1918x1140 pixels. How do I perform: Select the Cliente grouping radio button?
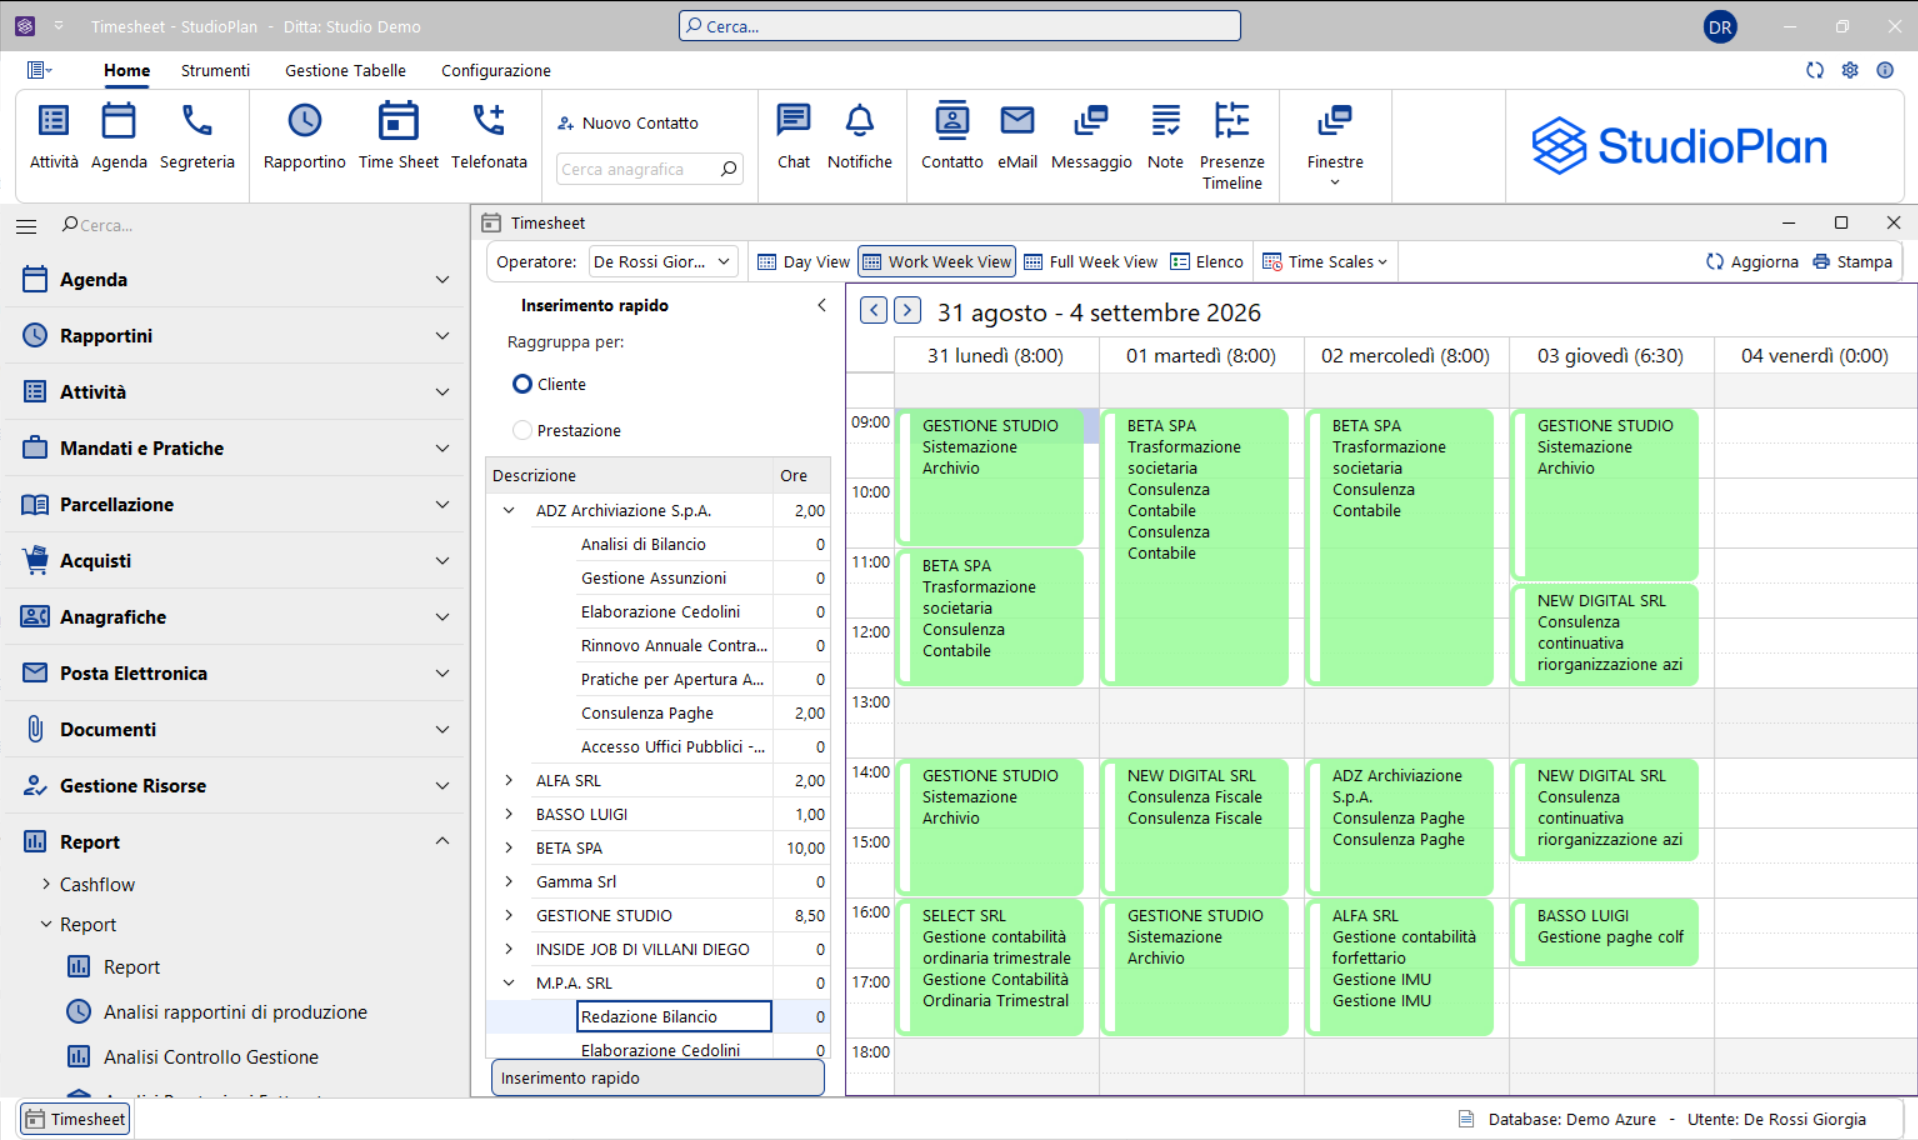click(x=522, y=384)
